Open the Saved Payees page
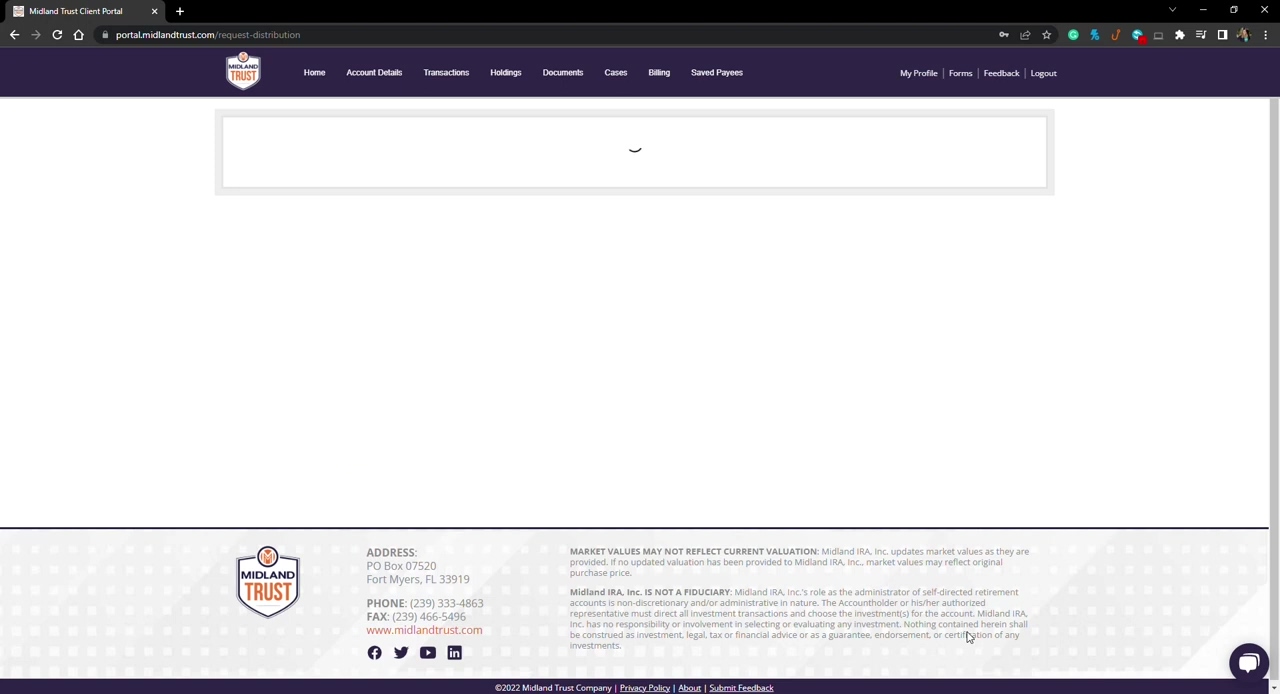1280x694 pixels. 716,73
